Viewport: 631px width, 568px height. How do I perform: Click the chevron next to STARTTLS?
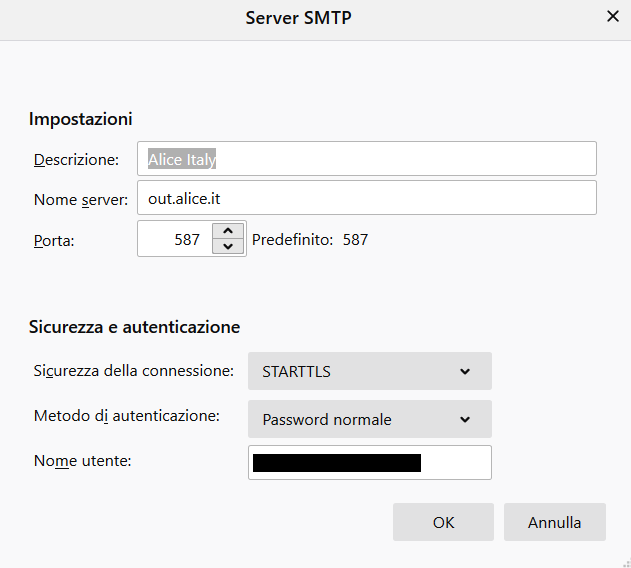click(465, 372)
